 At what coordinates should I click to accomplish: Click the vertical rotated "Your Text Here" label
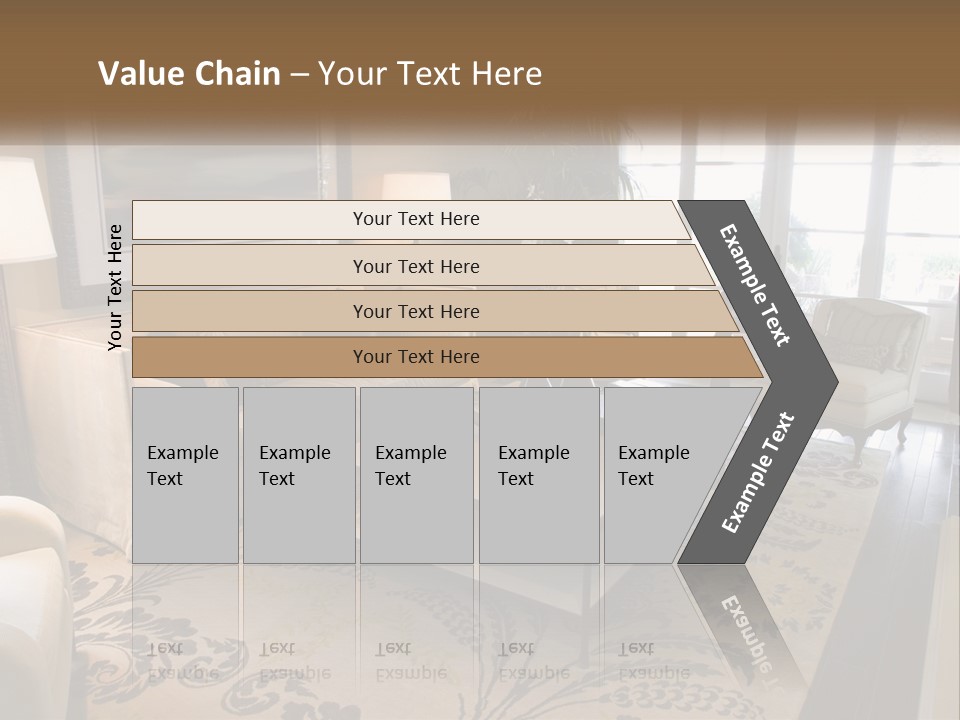point(115,287)
